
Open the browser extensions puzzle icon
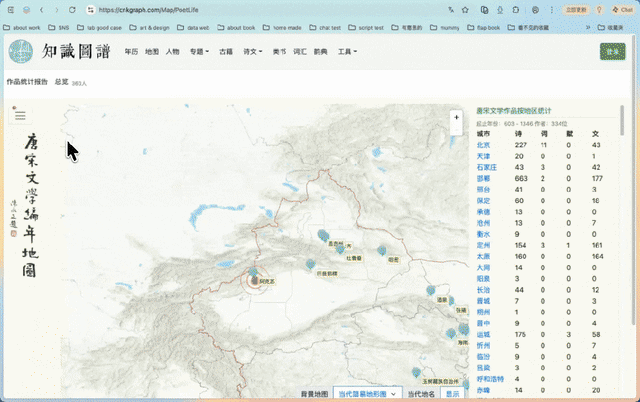(x=516, y=10)
